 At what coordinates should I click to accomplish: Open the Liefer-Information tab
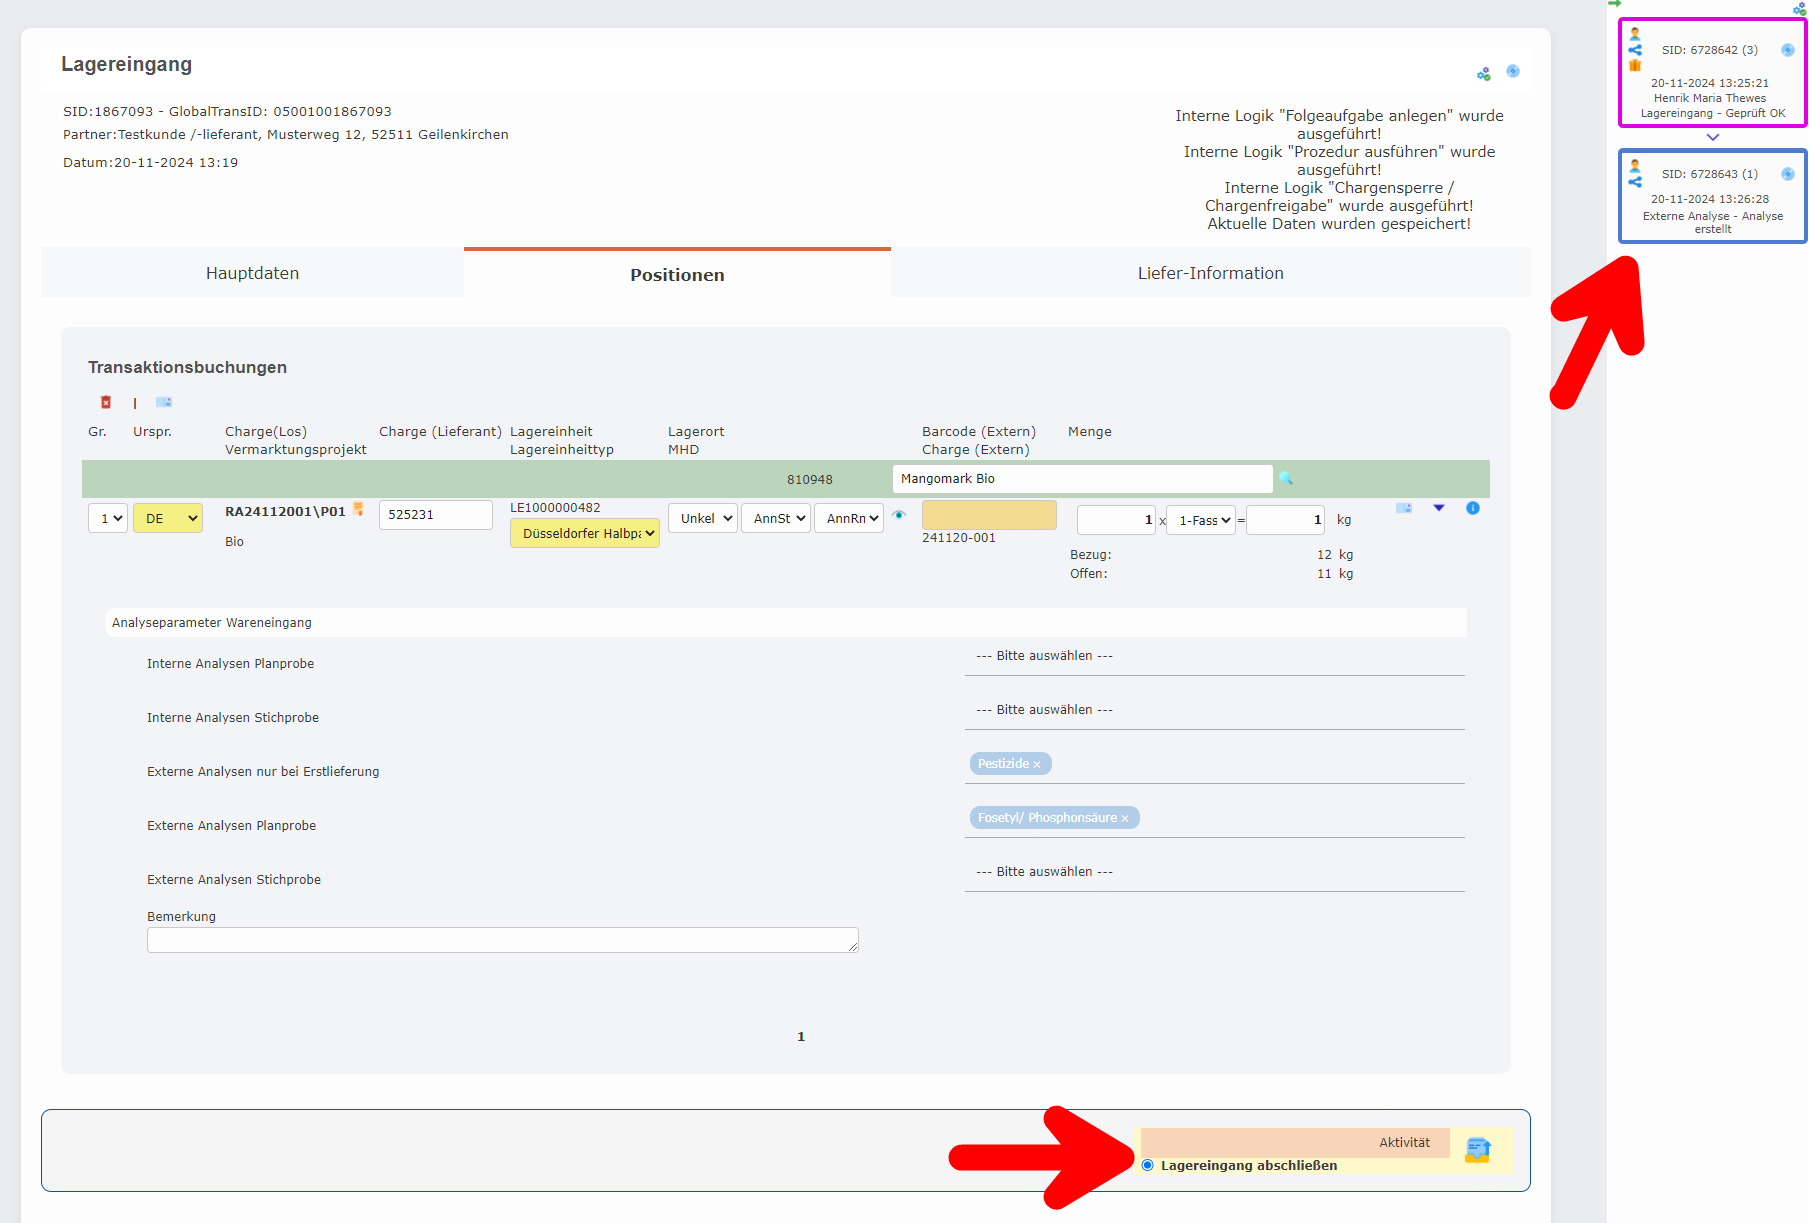[x=1210, y=272]
